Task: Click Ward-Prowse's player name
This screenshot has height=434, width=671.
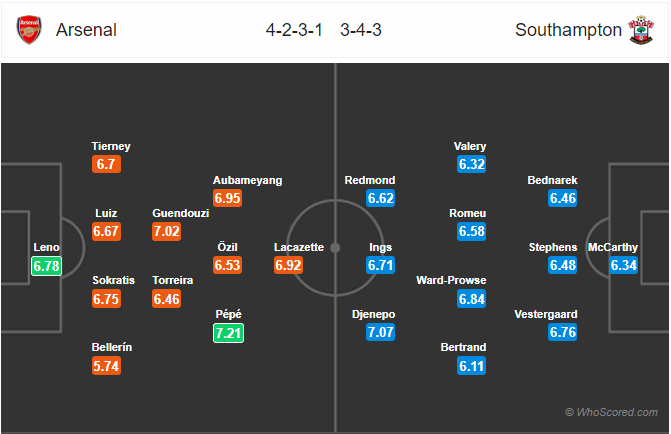Action: pos(451,280)
